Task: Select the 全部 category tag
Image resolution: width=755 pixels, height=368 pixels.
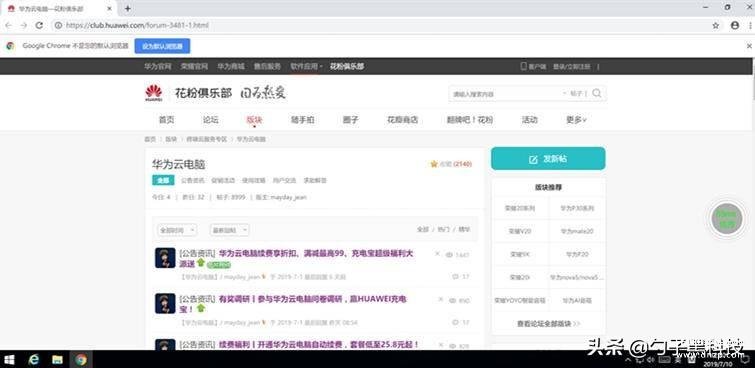Action: click(x=163, y=181)
